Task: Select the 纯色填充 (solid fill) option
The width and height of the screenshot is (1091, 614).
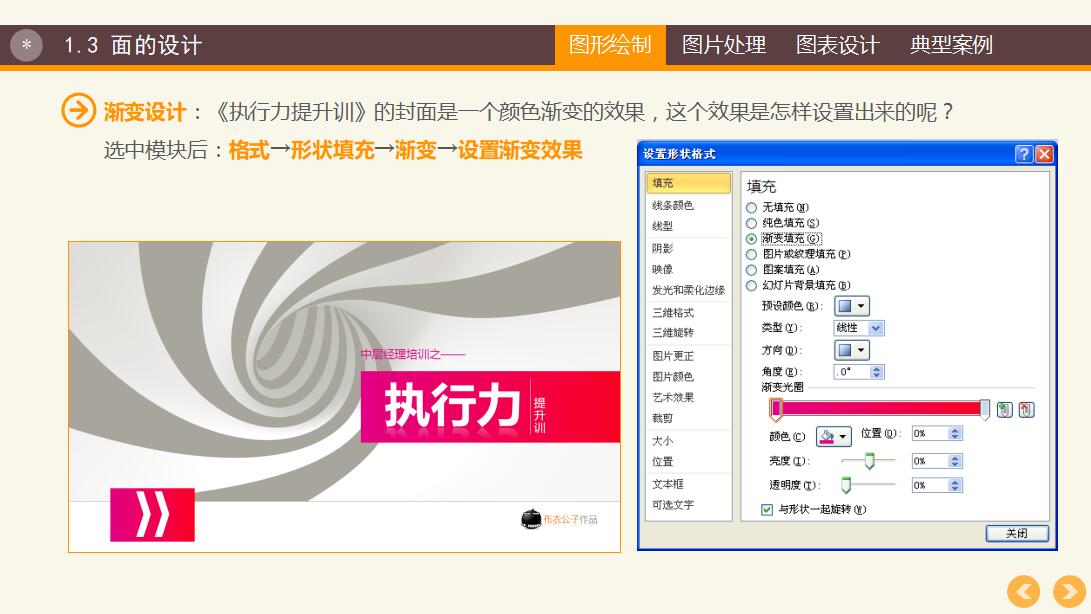Action: (x=752, y=223)
